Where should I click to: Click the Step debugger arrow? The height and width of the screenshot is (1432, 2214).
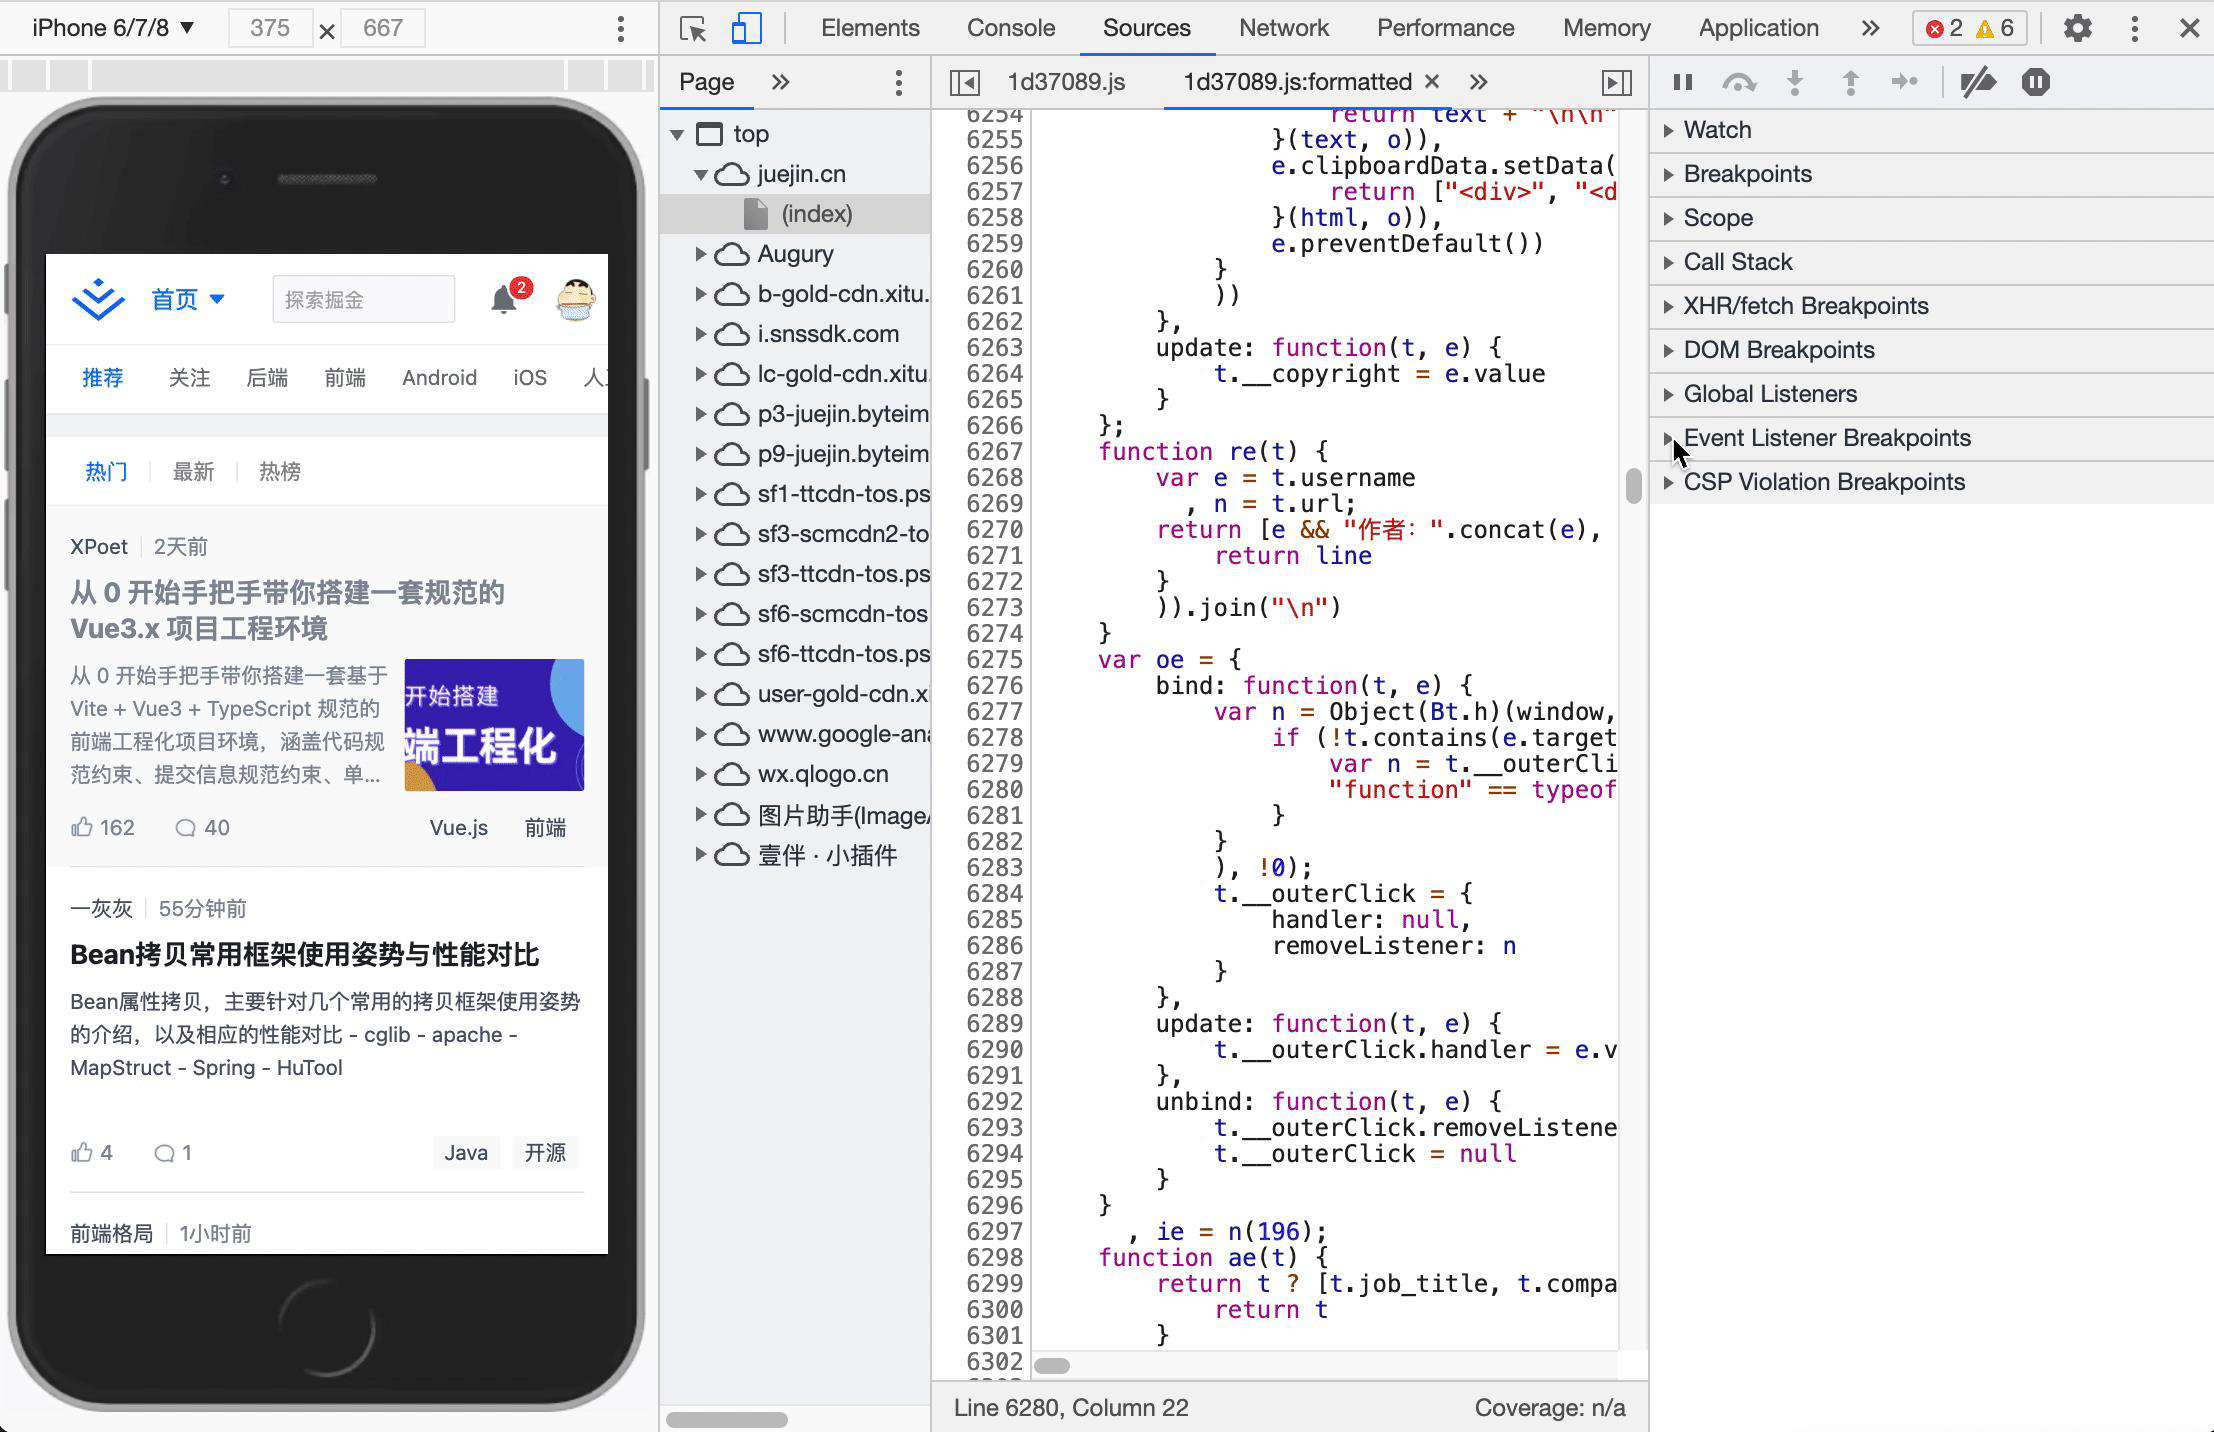1905,82
